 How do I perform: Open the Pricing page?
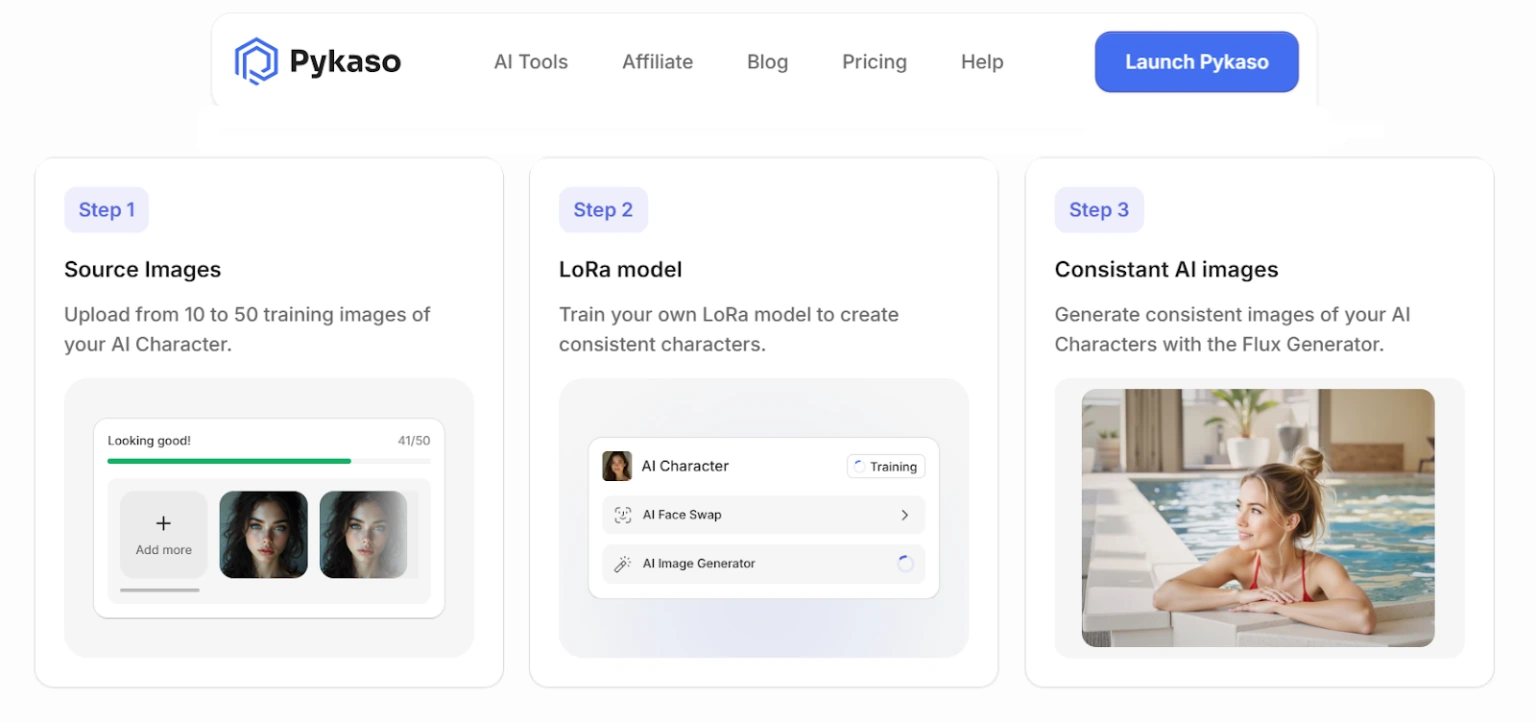874,62
